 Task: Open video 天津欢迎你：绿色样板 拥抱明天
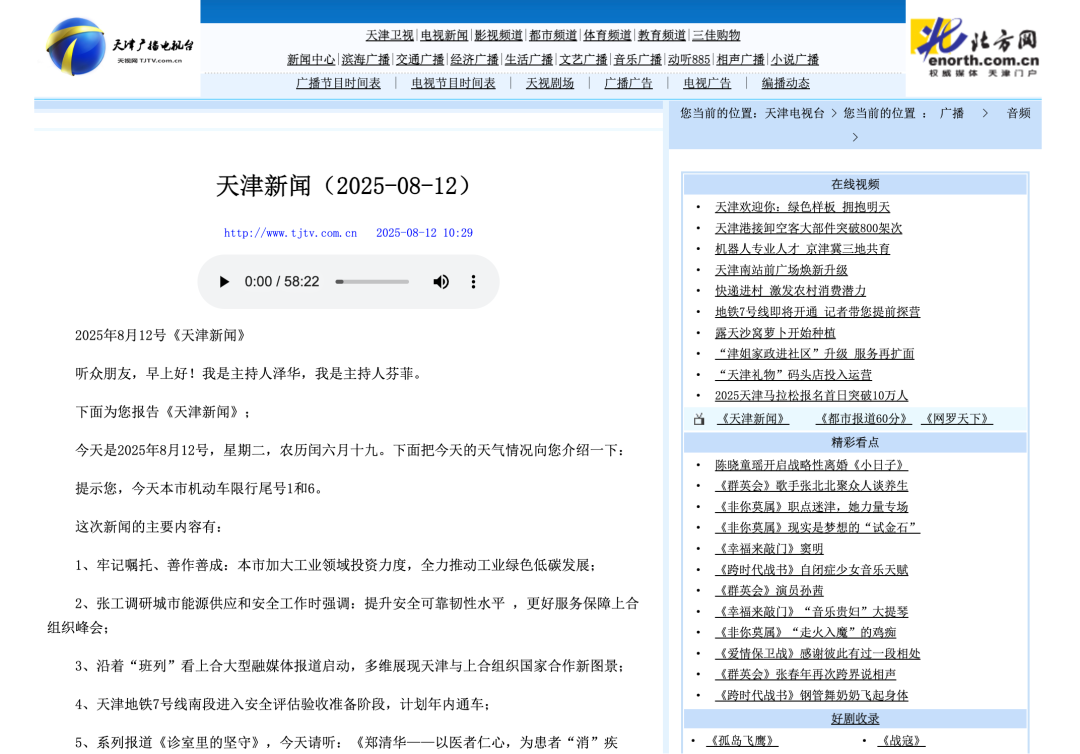point(802,207)
